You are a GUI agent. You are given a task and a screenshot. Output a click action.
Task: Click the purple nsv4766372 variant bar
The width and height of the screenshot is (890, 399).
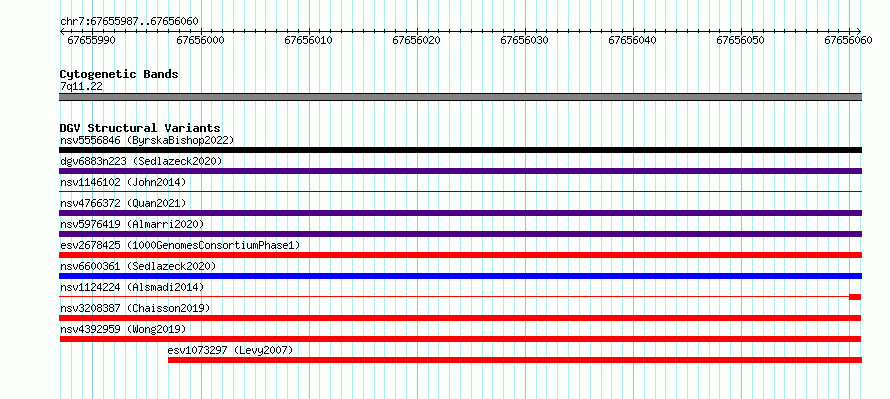coord(460,213)
